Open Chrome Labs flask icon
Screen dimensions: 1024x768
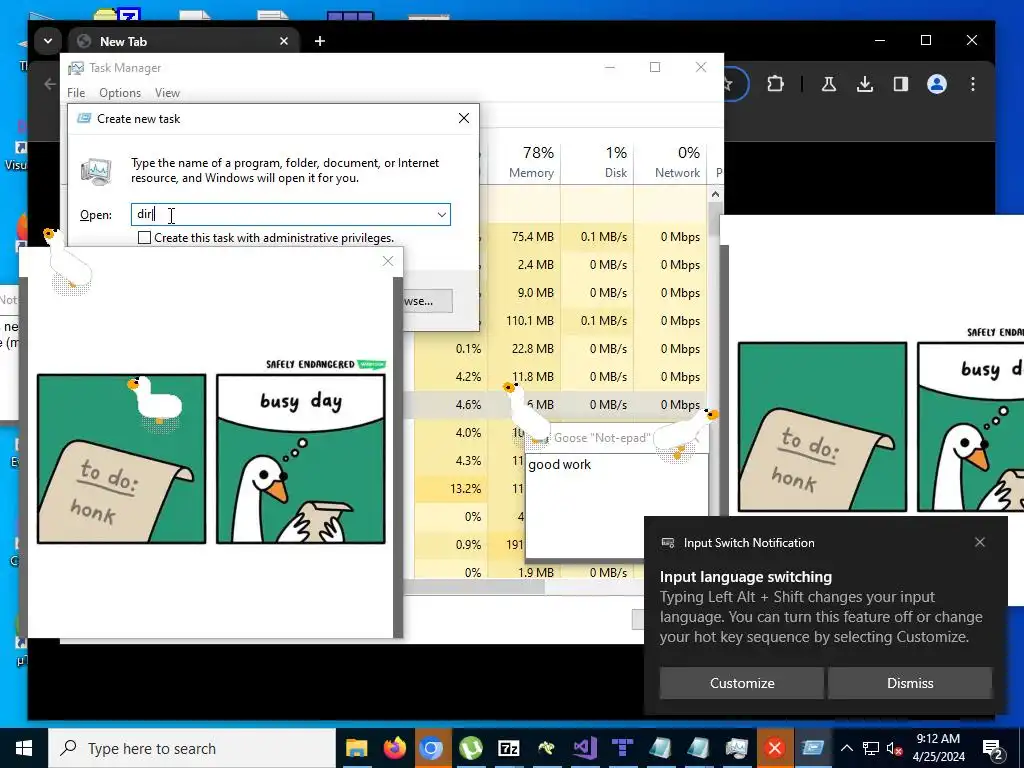click(x=829, y=84)
